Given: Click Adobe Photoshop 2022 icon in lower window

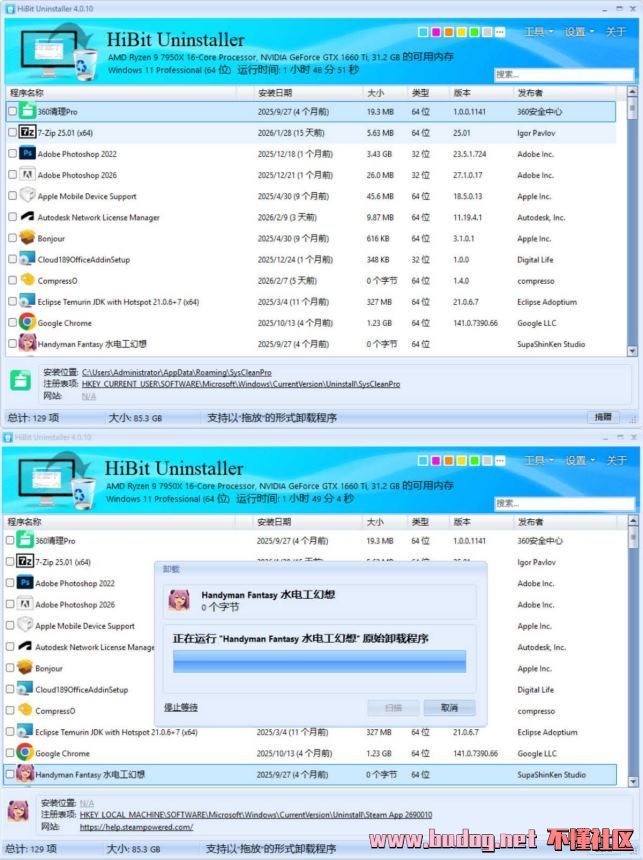Looking at the screenshot, I should (25, 582).
